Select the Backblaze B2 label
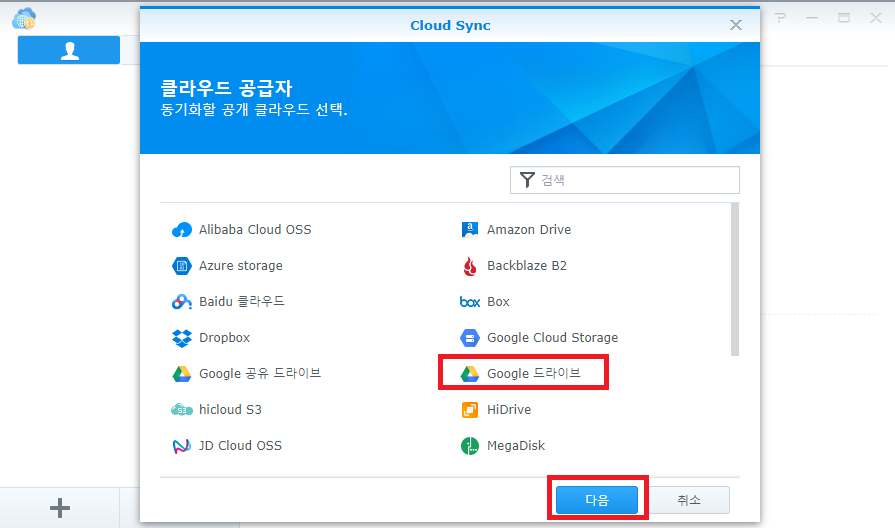895x528 pixels. coord(527,265)
